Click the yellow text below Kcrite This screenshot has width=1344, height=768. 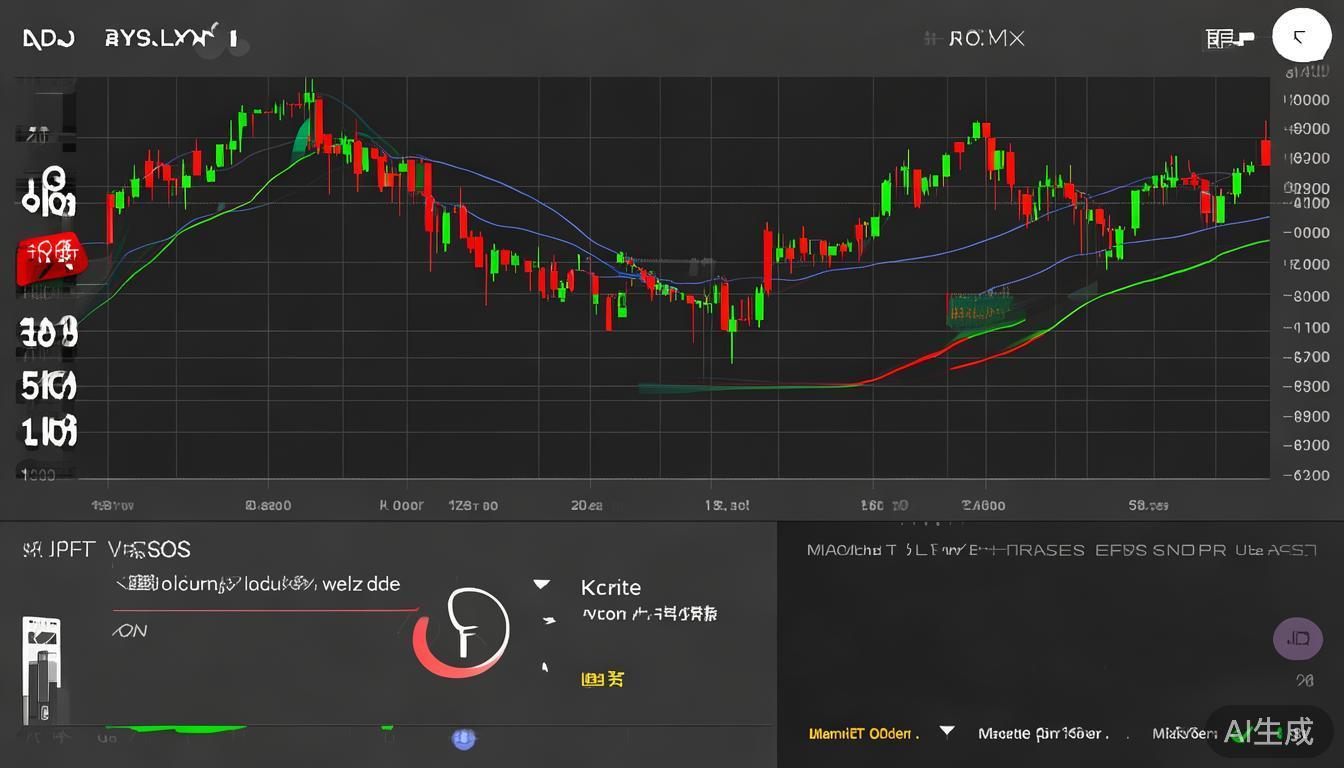[x=602, y=679]
